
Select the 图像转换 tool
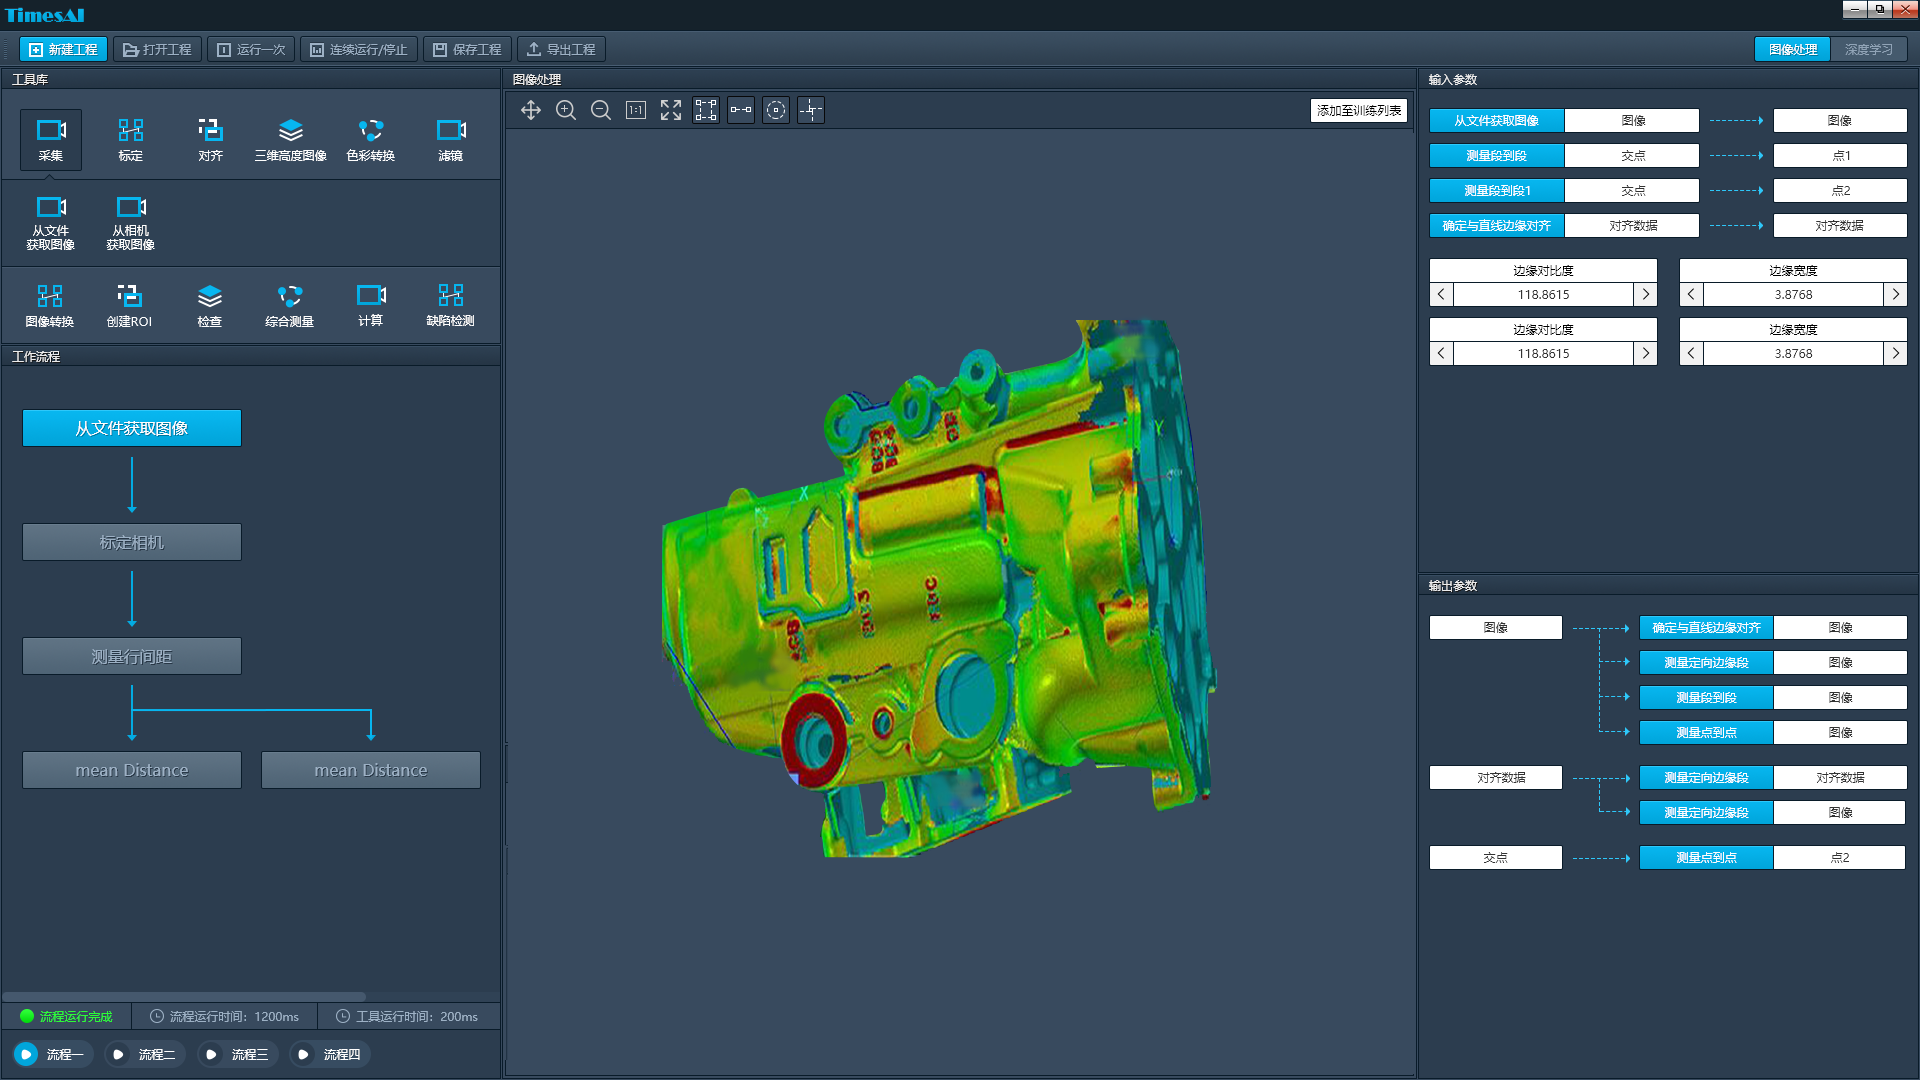tap(50, 306)
